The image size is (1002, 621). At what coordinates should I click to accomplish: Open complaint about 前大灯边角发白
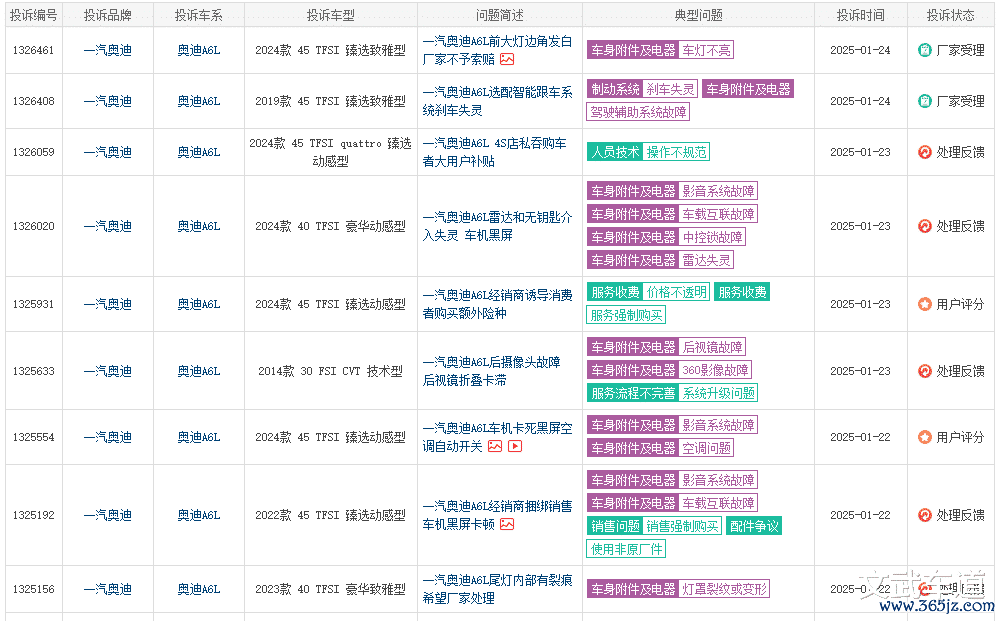pos(497,50)
